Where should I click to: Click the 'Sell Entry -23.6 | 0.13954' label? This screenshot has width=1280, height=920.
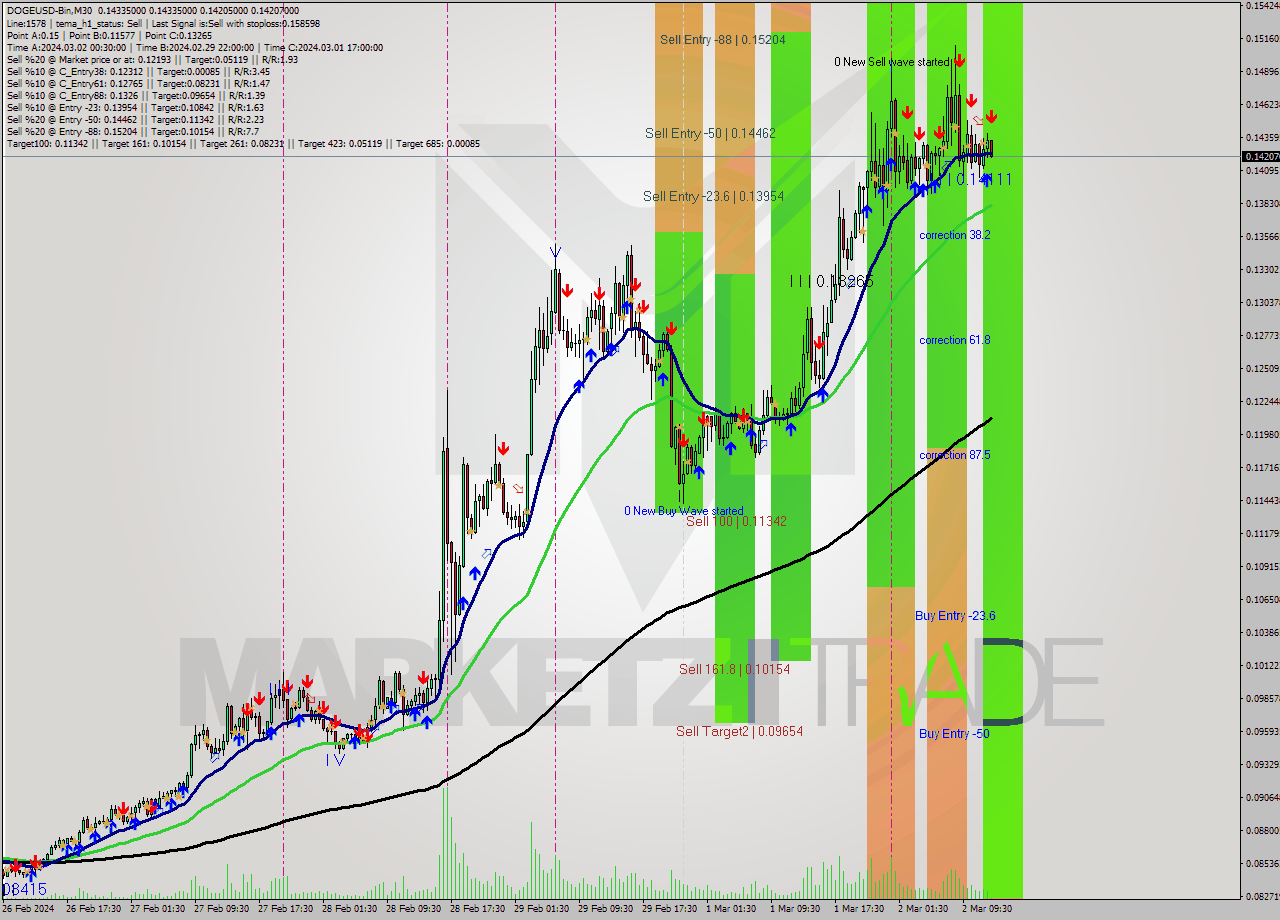(713, 197)
